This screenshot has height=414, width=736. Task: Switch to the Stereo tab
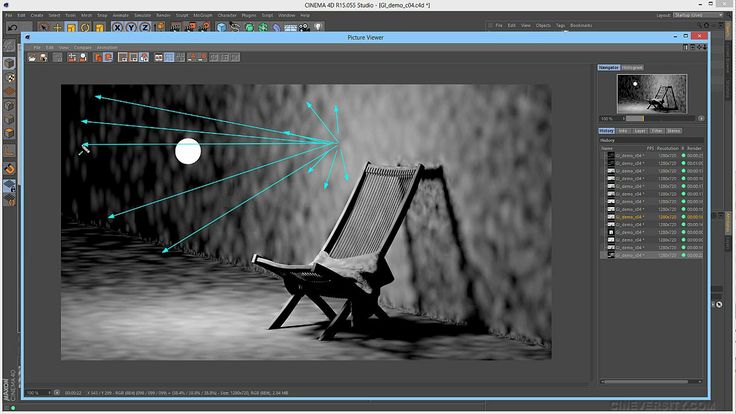coord(674,131)
